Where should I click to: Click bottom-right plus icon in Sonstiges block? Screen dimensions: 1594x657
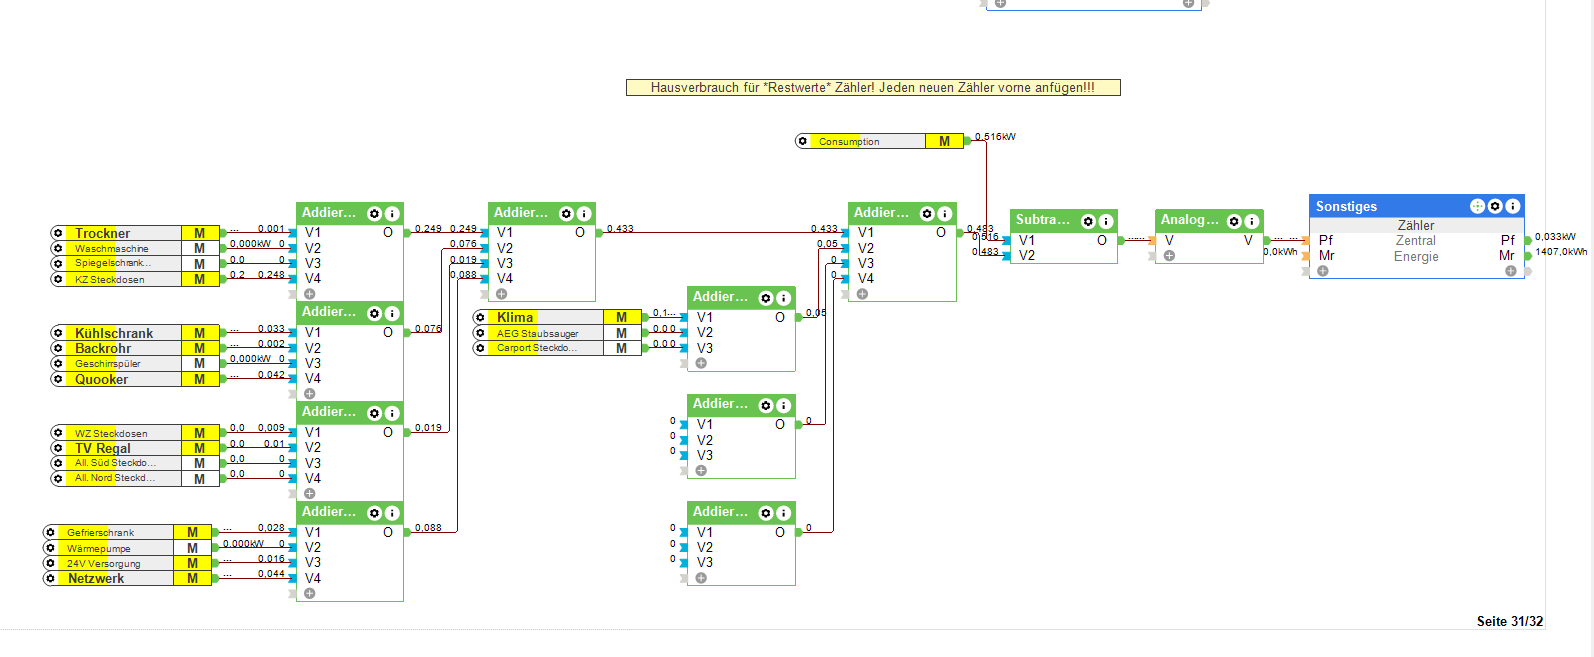(x=1510, y=271)
